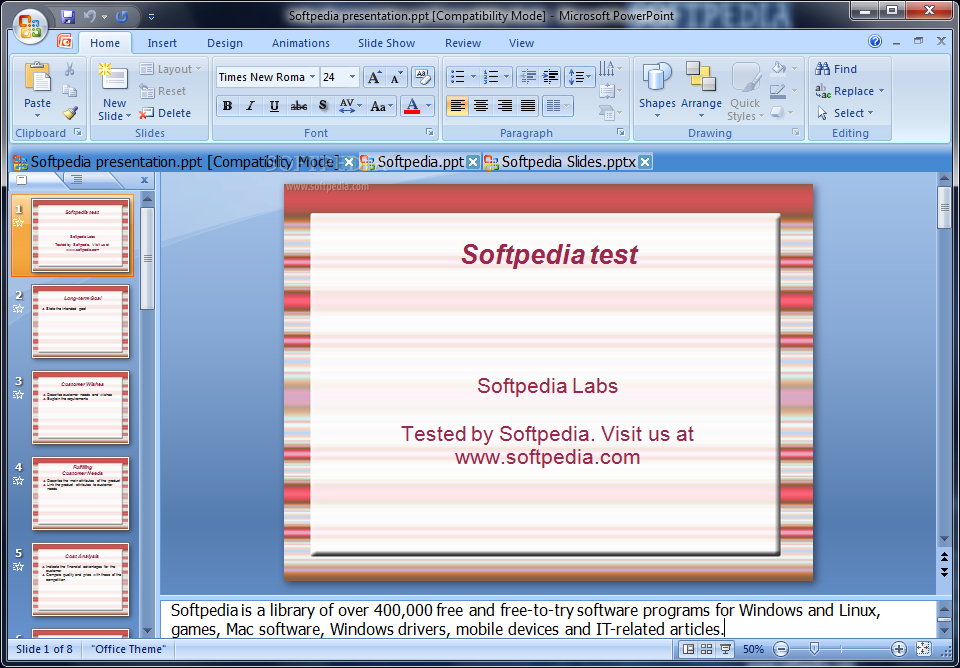Viewport: 960px width, 668px height.
Task: Toggle Strikethrough formatting
Action: tap(299, 106)
